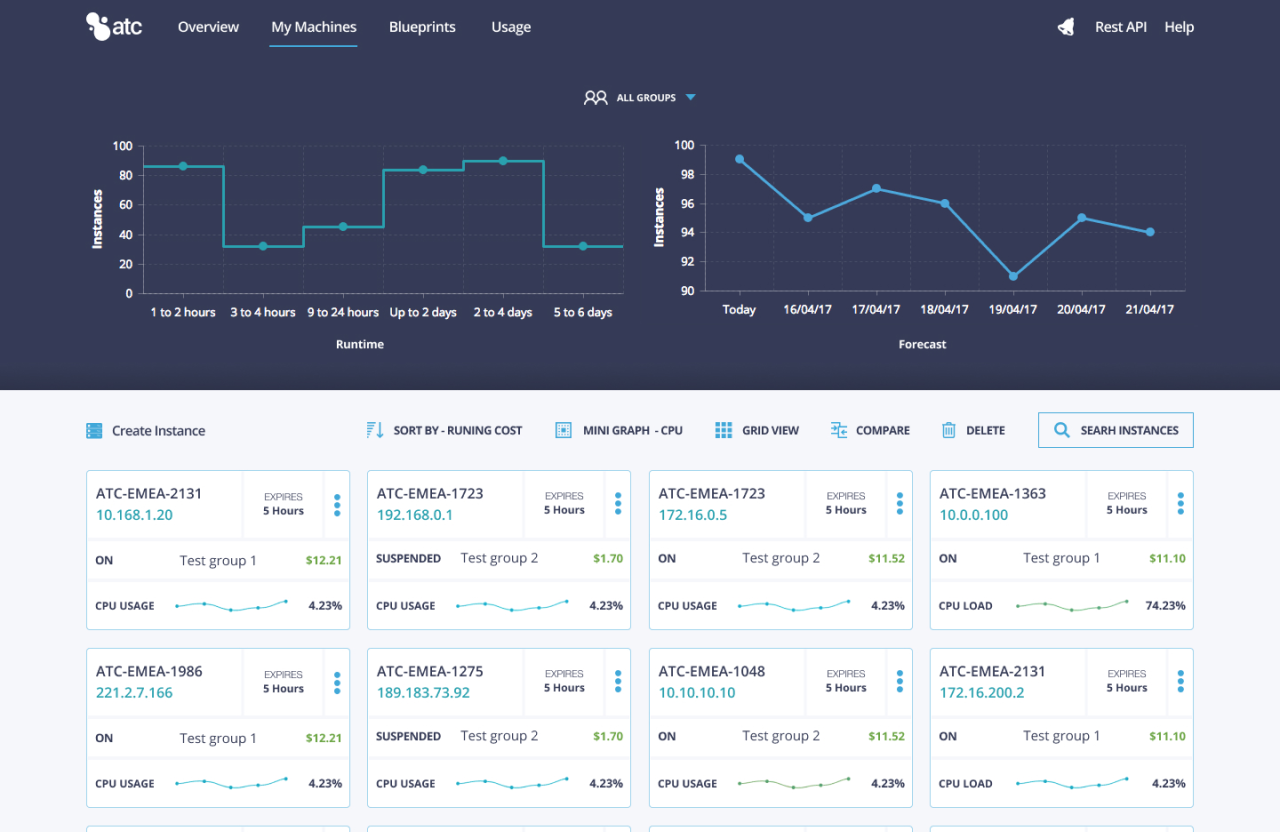The width and height of the screenshot is (1280, 832).
Task: Click the Compare sliders icon
Action: [x=839, y=430]
